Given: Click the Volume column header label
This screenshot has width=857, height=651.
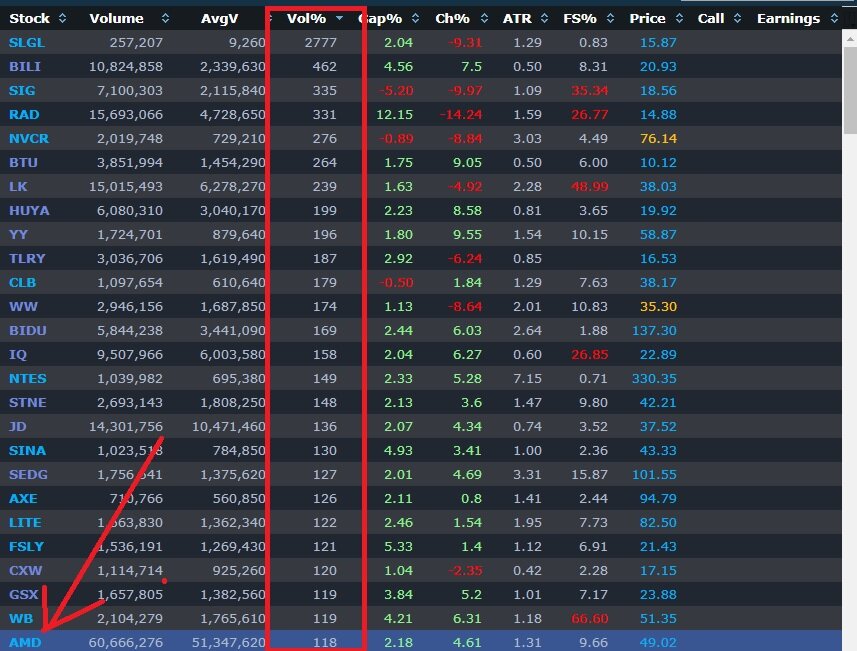Looking at the screenshot, I should (116, 19).
